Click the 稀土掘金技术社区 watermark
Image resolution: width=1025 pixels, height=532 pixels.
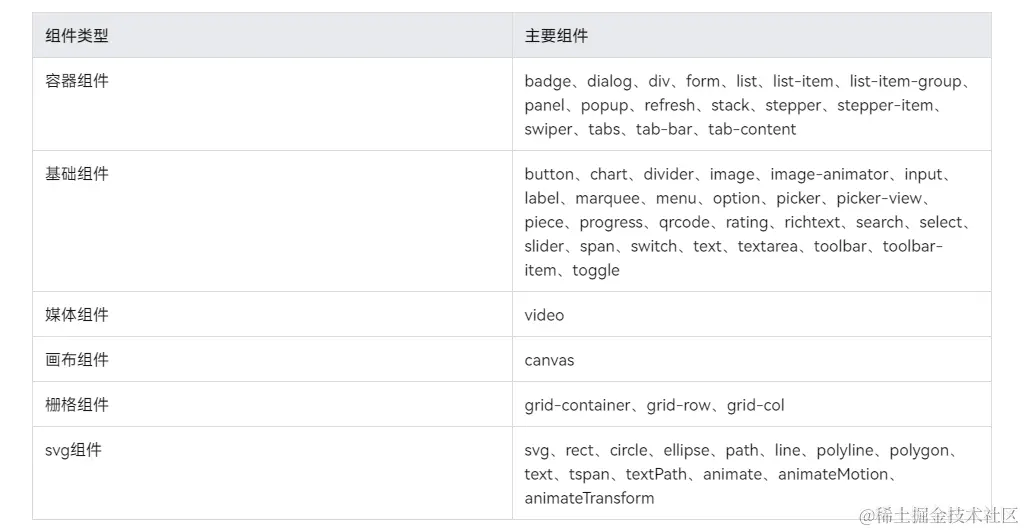pos(939,515)
